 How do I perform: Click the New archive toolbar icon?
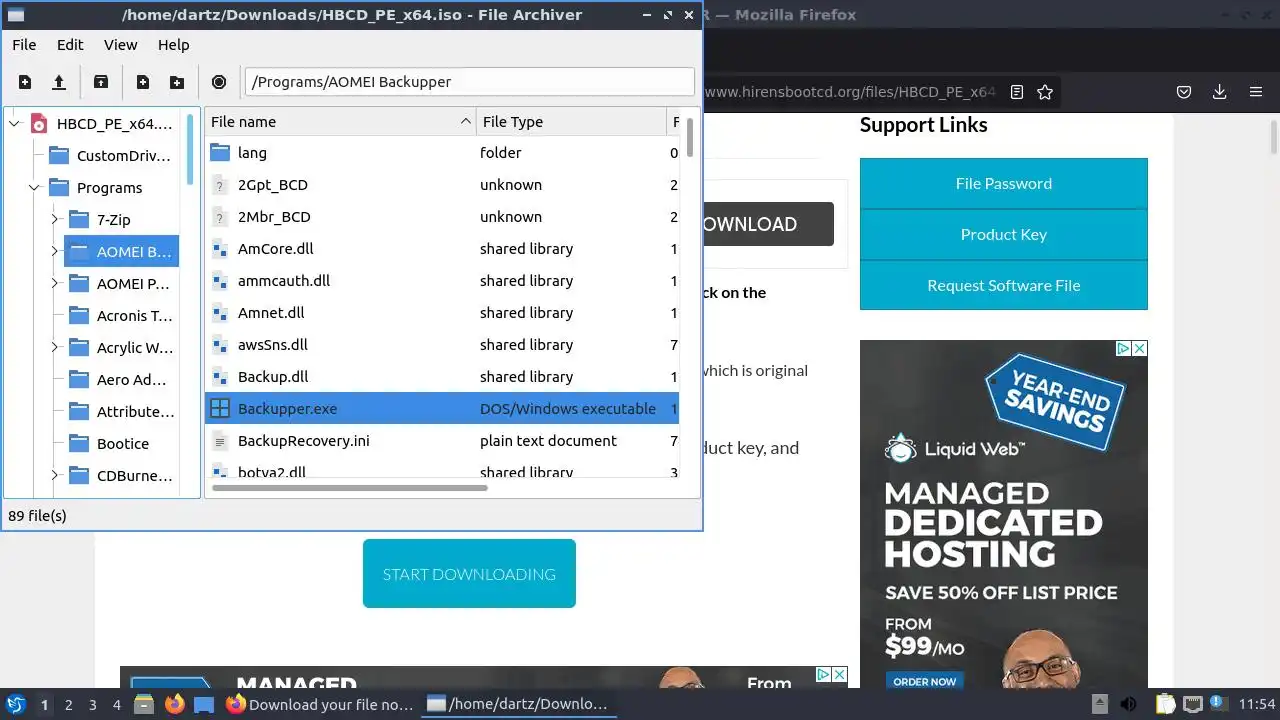25,82
